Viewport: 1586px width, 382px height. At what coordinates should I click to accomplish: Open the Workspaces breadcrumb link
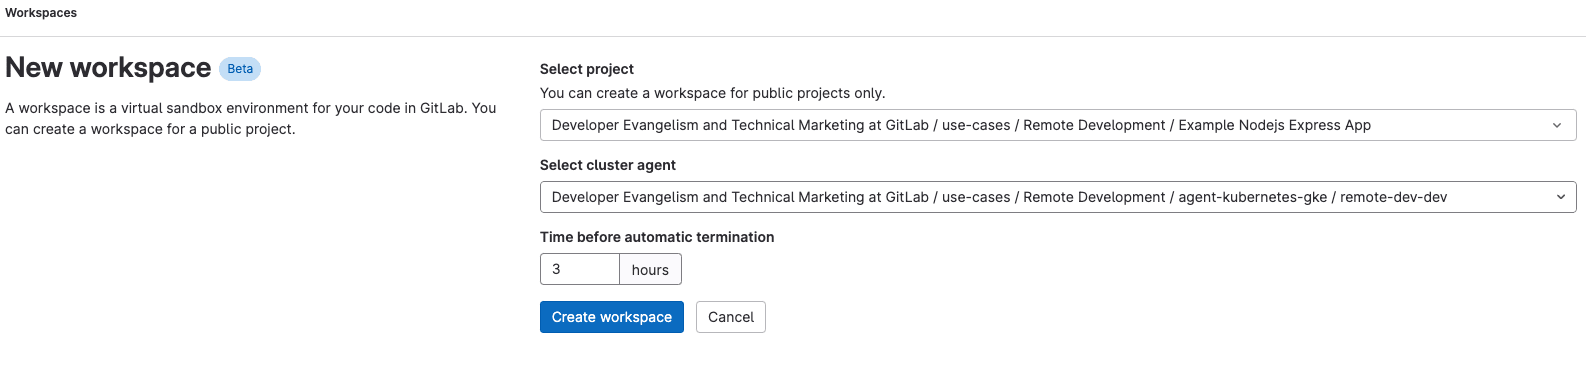click(41, 13)
